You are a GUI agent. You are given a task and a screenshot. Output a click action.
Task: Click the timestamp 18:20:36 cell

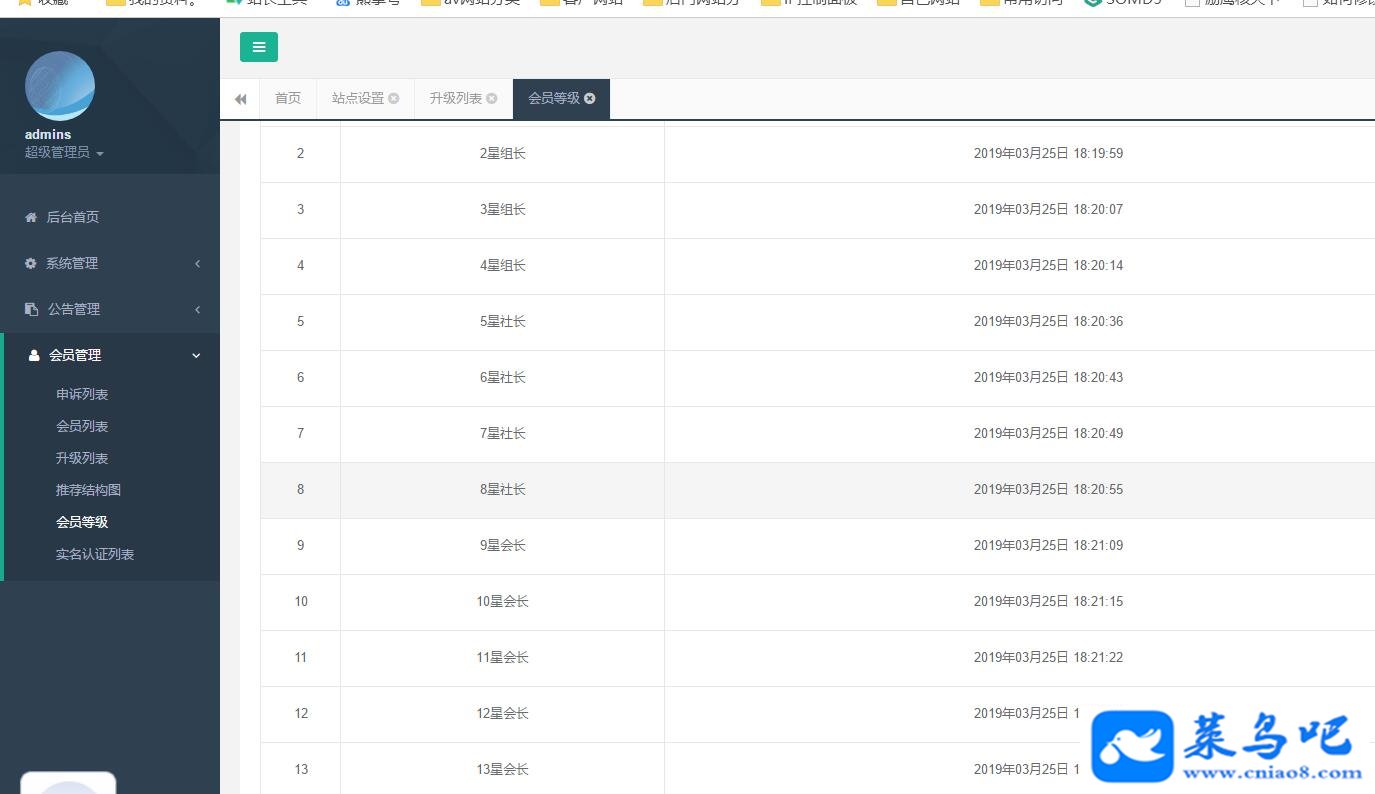tap(1020, 322)
